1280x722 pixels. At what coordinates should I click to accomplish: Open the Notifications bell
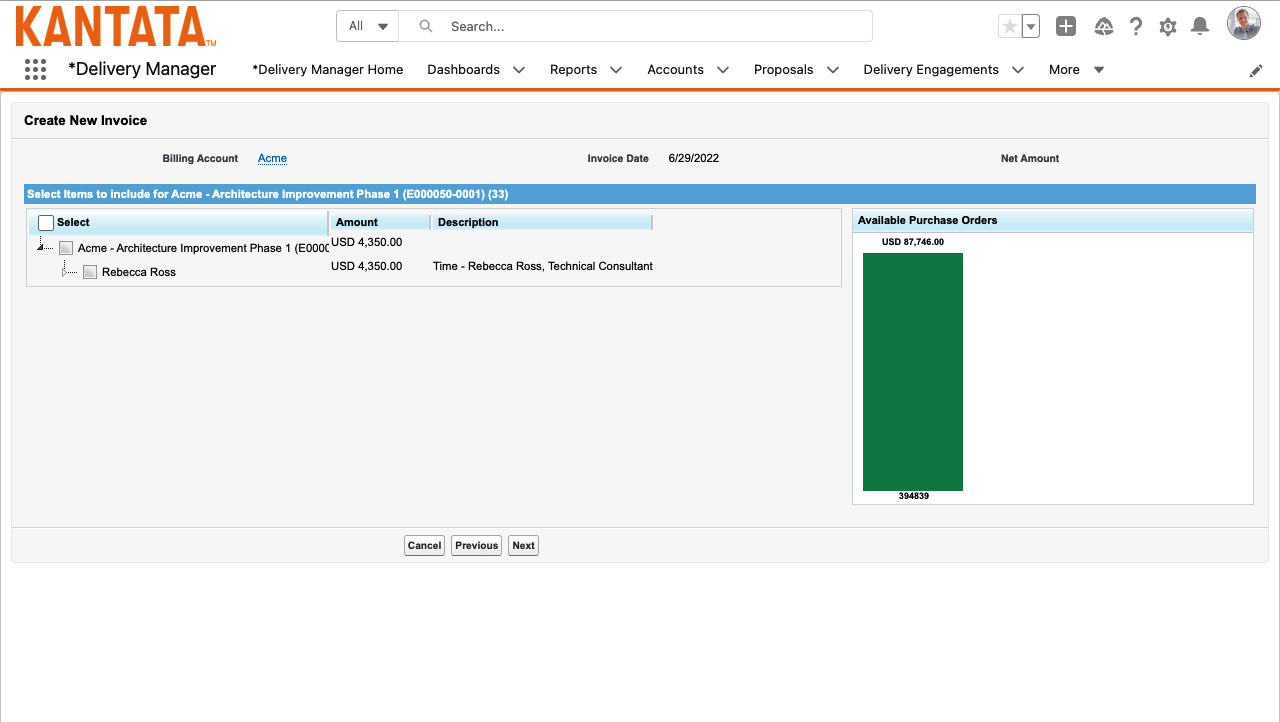[1200, 27]
